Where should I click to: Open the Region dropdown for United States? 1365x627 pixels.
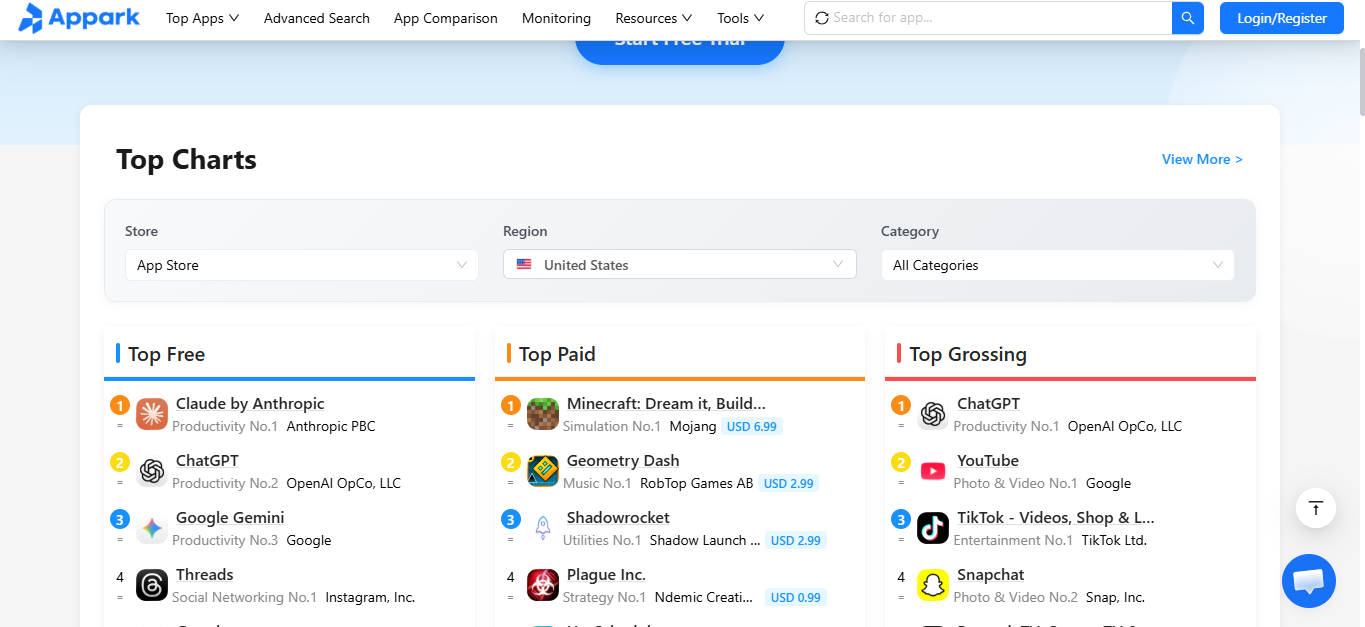tap(679, 264)
